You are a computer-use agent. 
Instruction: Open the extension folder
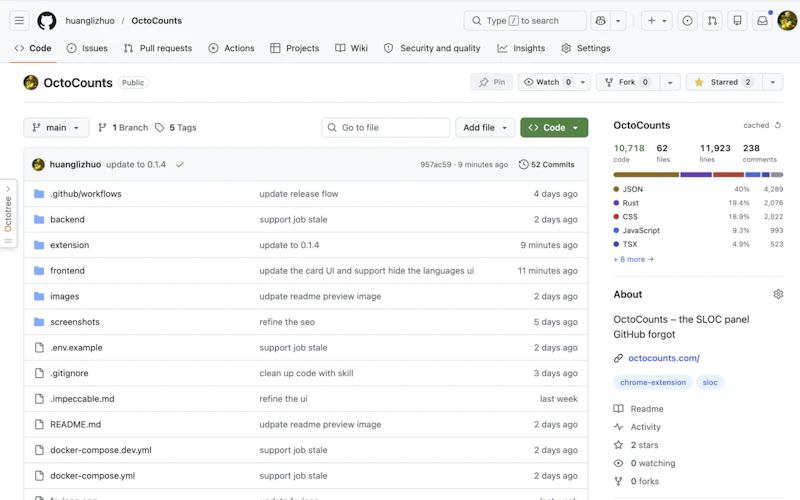69,245
